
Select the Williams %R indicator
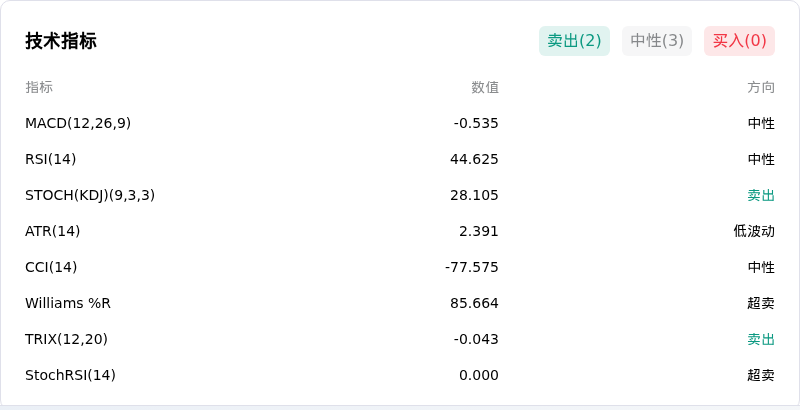[x=68, y=303]
